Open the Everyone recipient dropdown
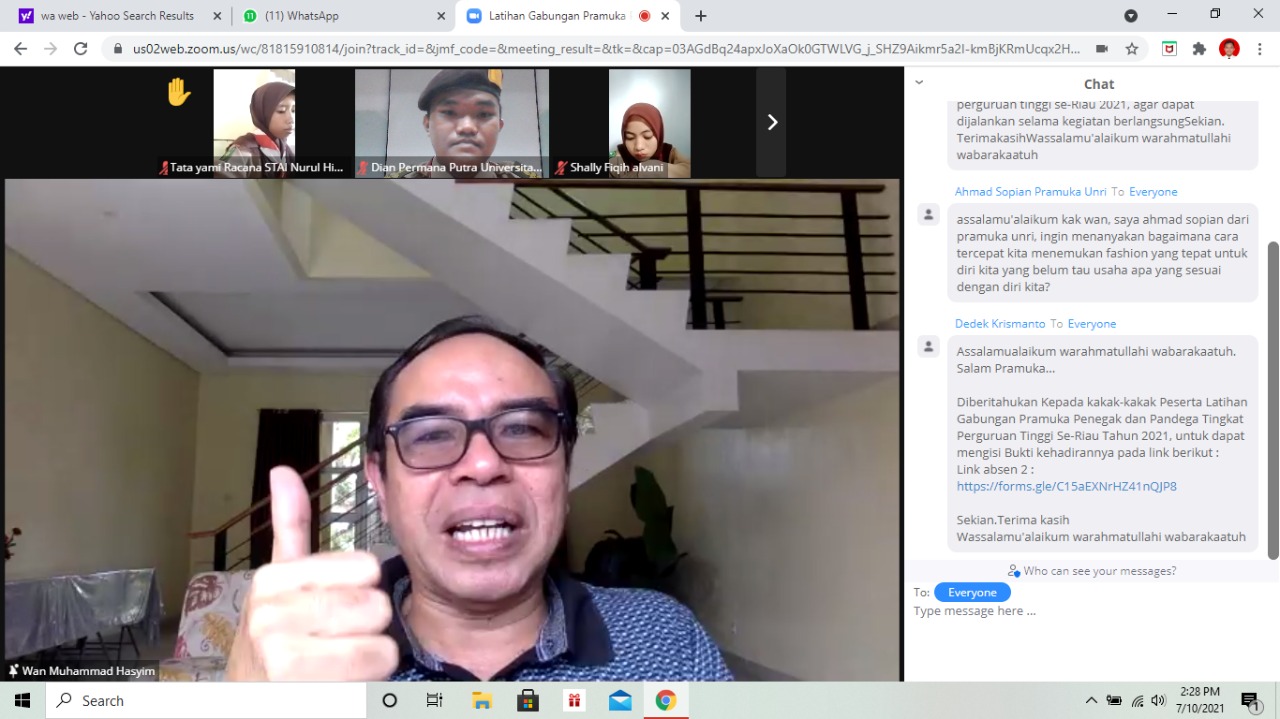1280x719 pixels. pyautogui.click(x=972, y=592)
